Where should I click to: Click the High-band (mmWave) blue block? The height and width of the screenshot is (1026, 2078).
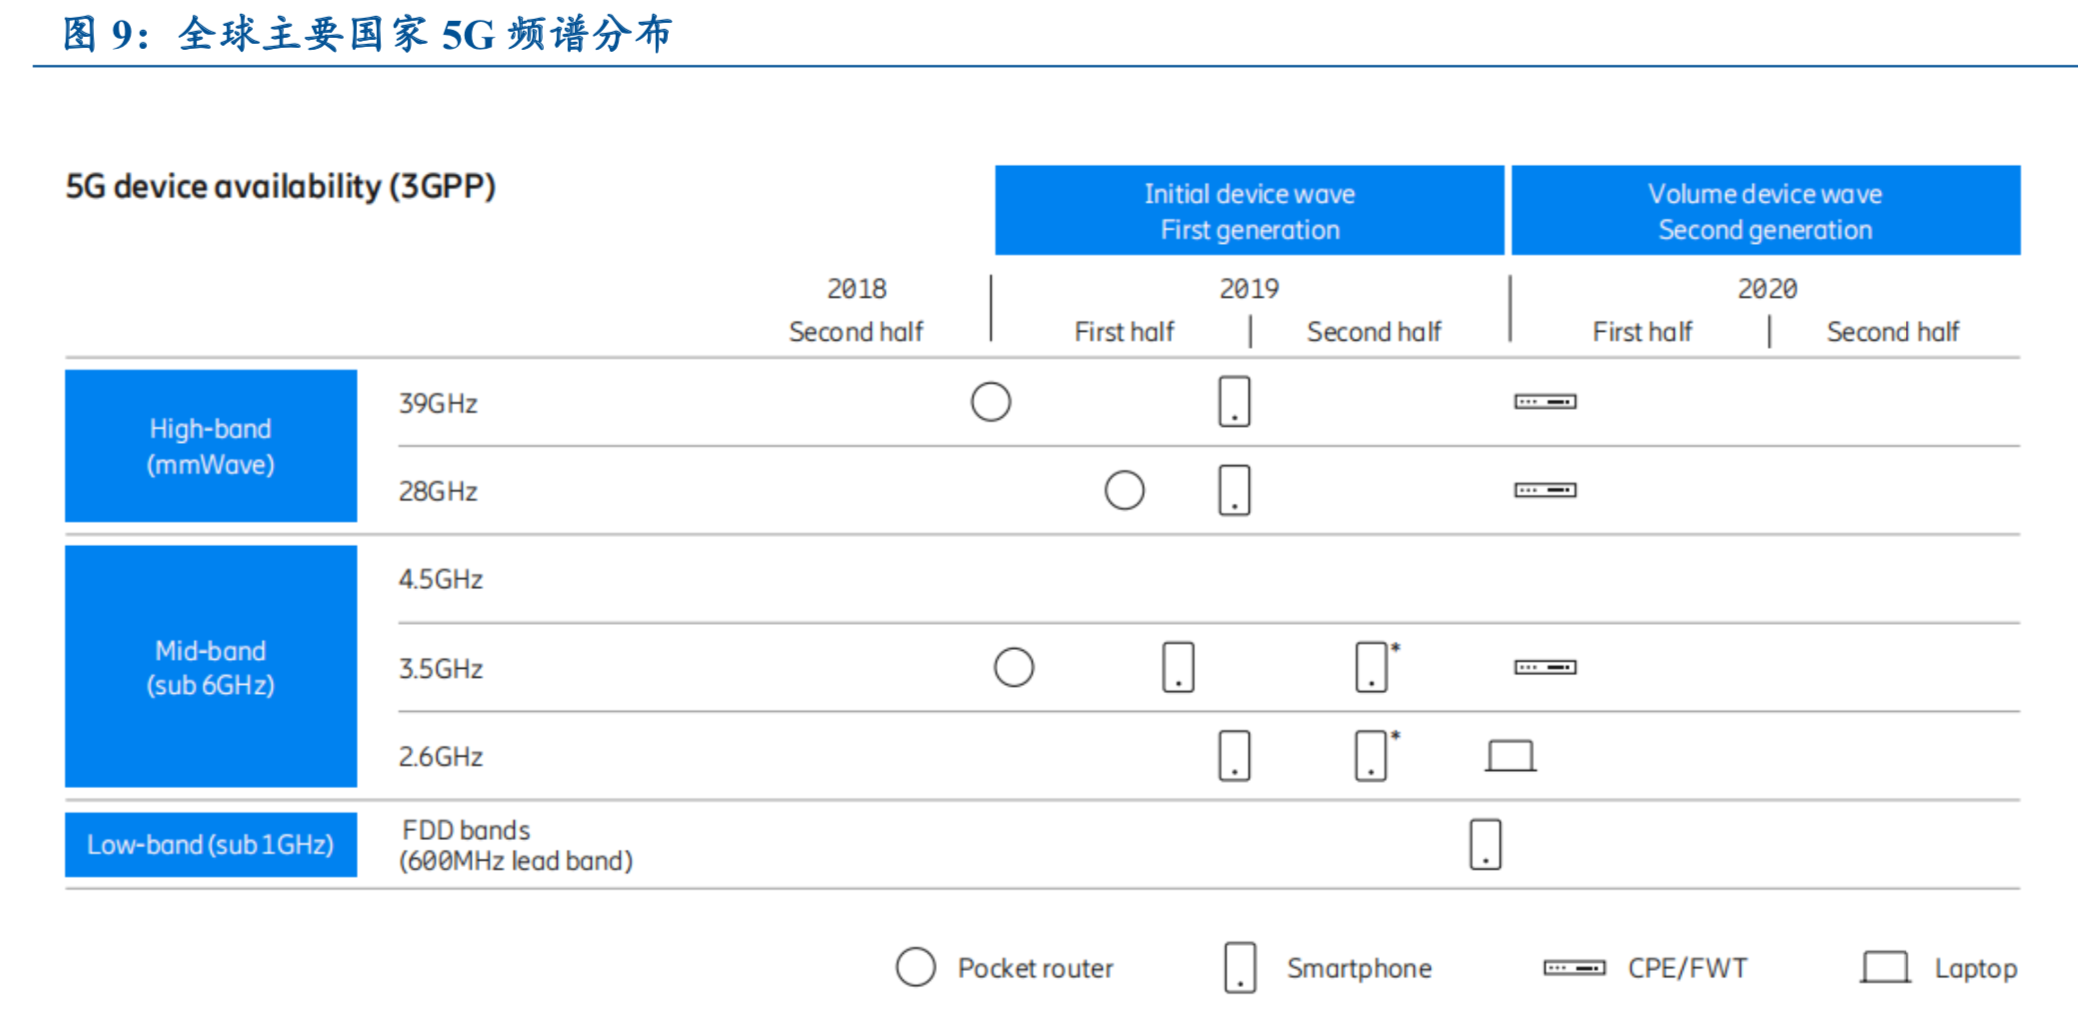(x=211, y=446)
